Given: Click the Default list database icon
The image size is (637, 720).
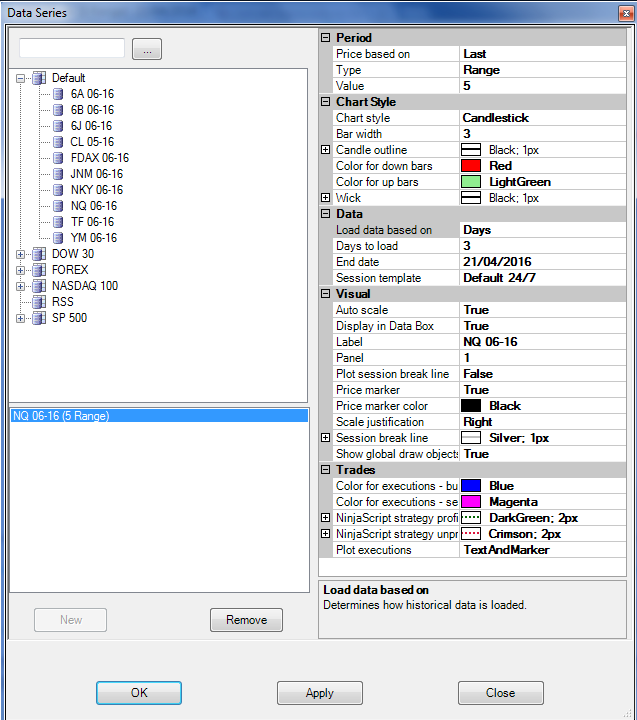Looking at the screenshot, I should point(39,78).
